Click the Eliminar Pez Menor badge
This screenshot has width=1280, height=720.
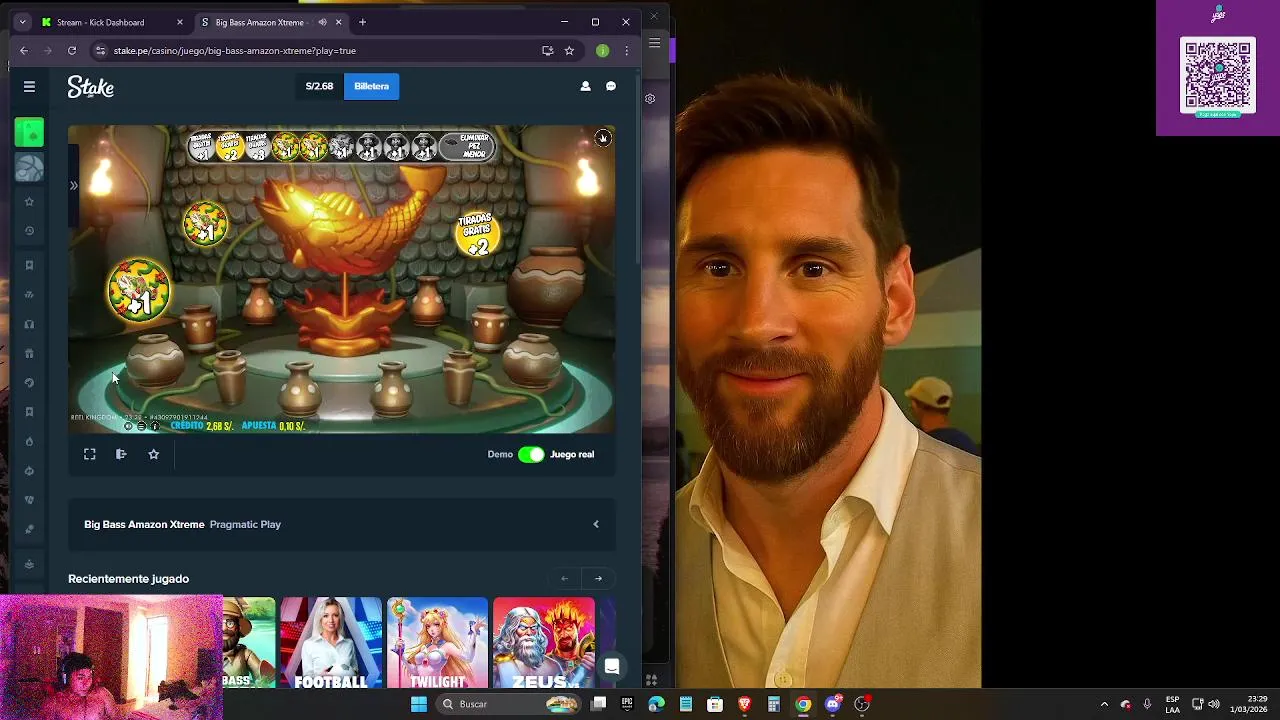tap(467, 147)
